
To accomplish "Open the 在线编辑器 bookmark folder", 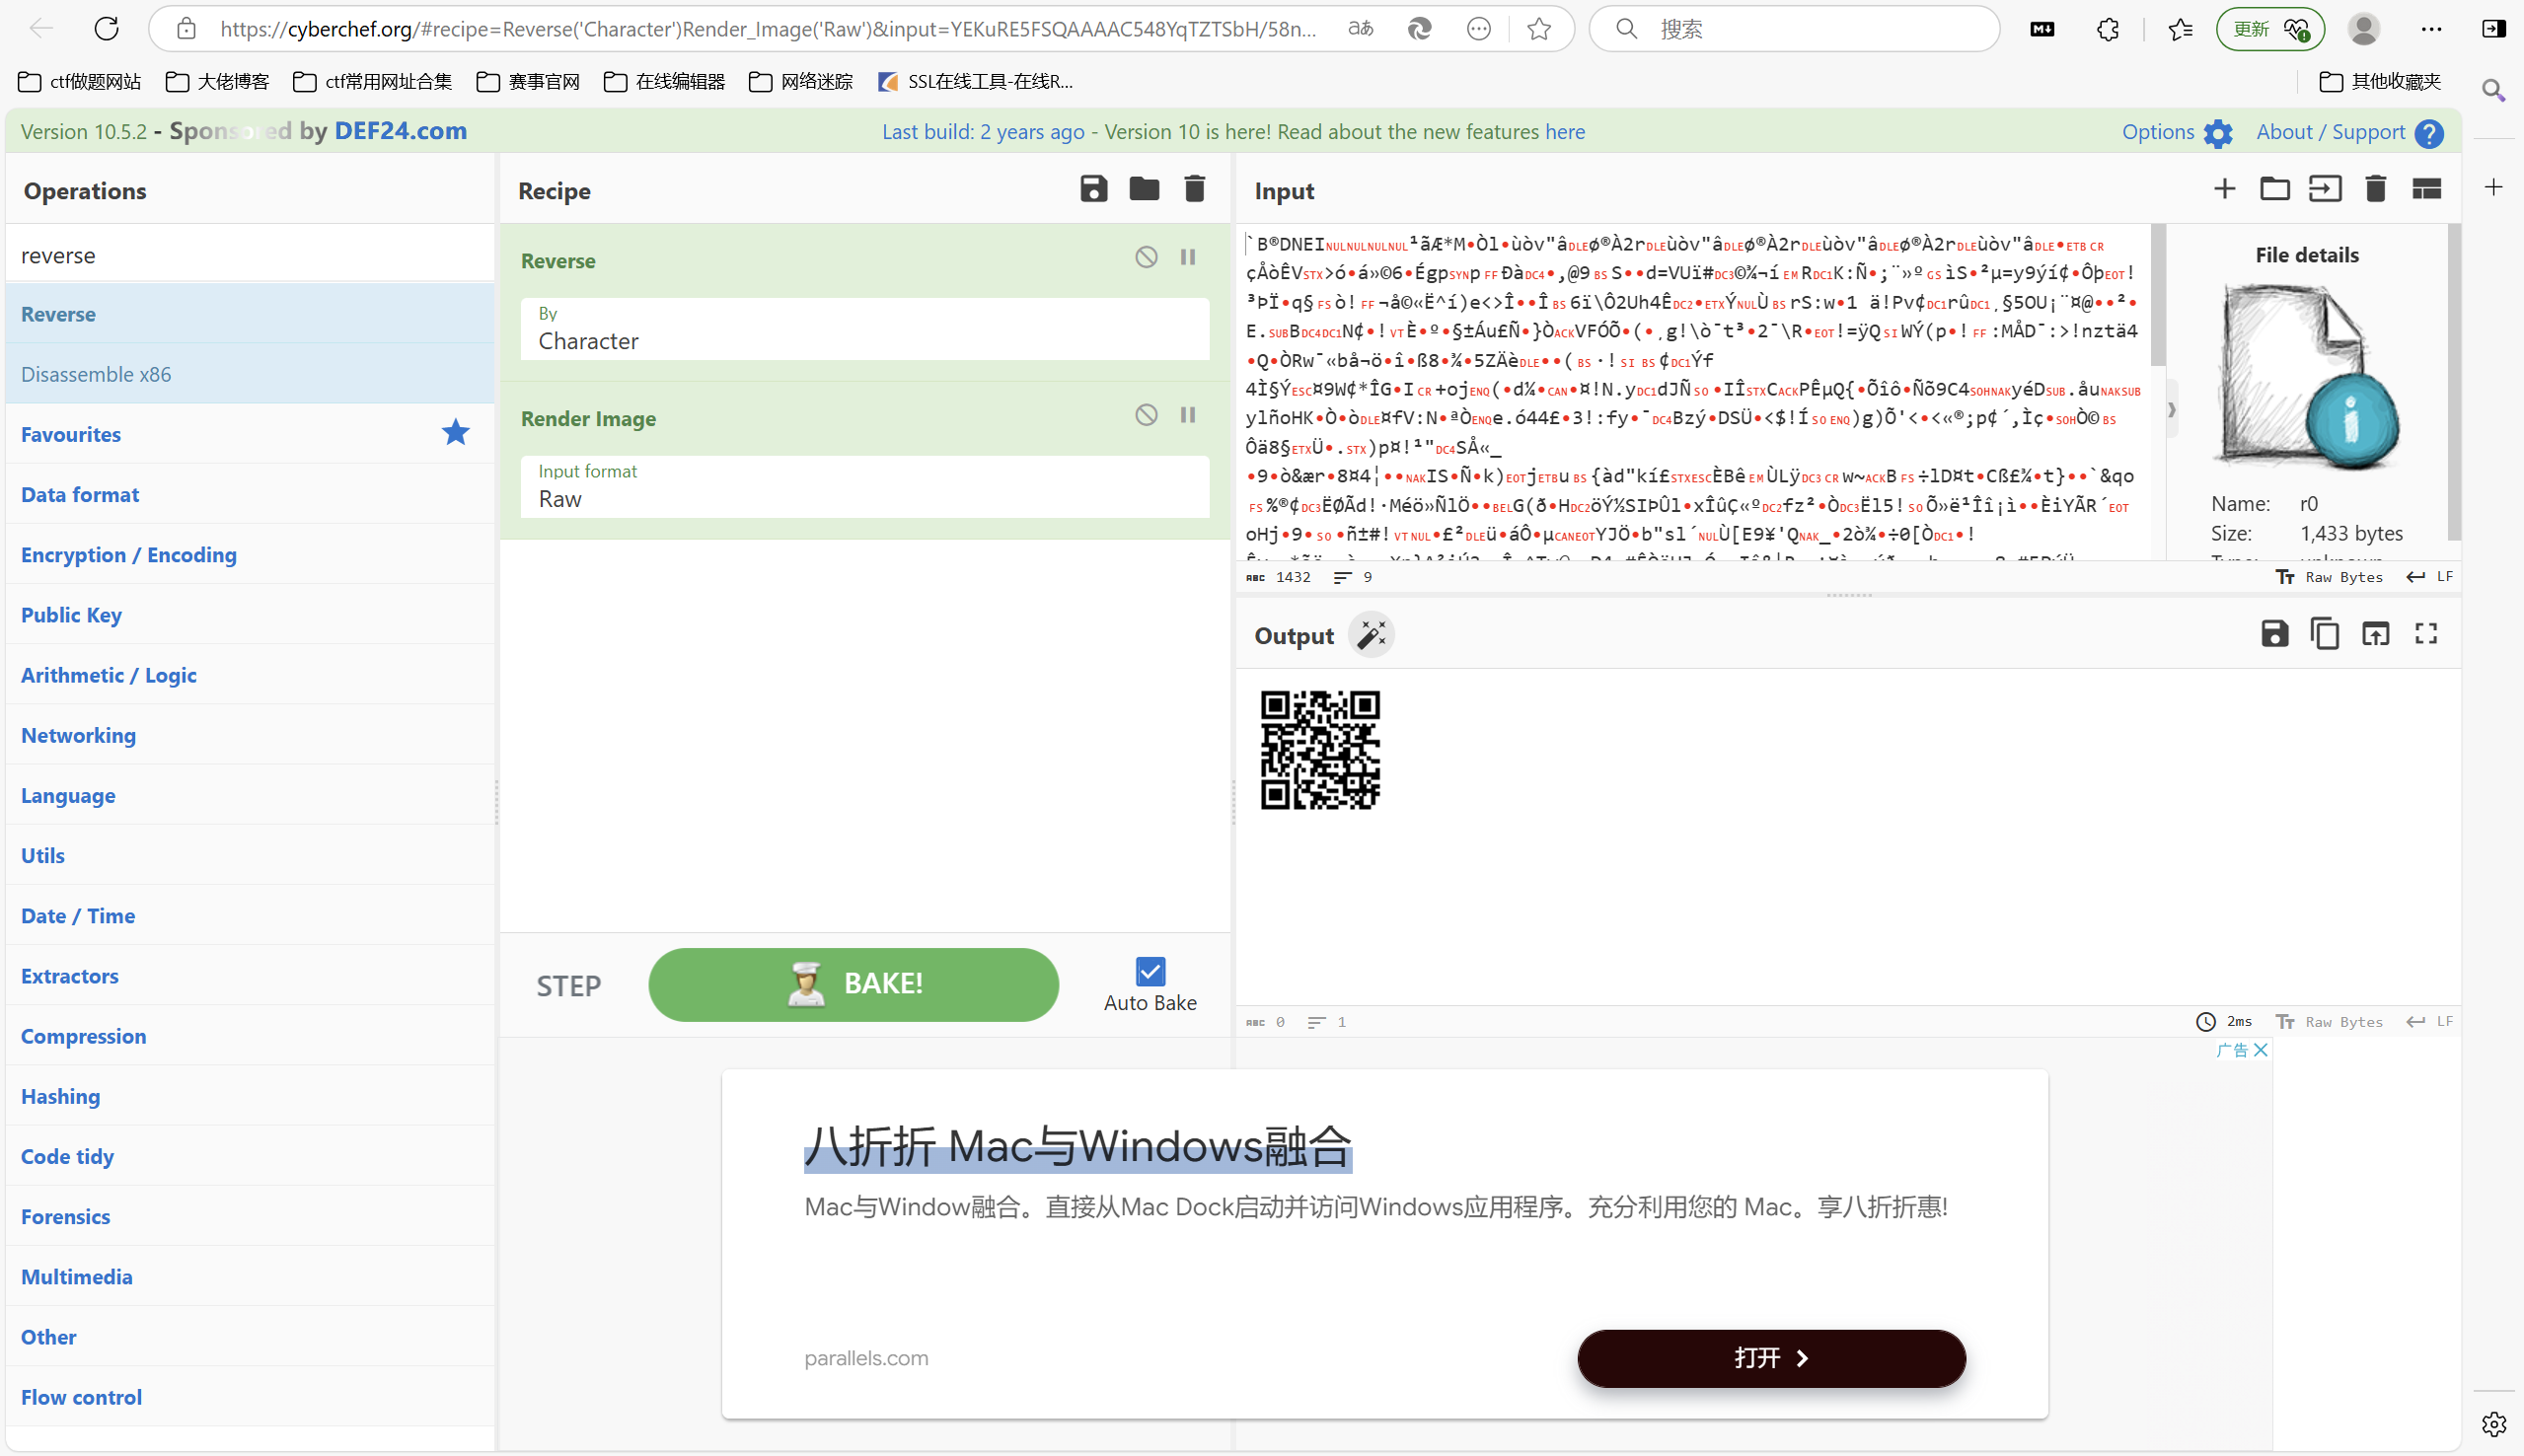I will tap(665, 81).
